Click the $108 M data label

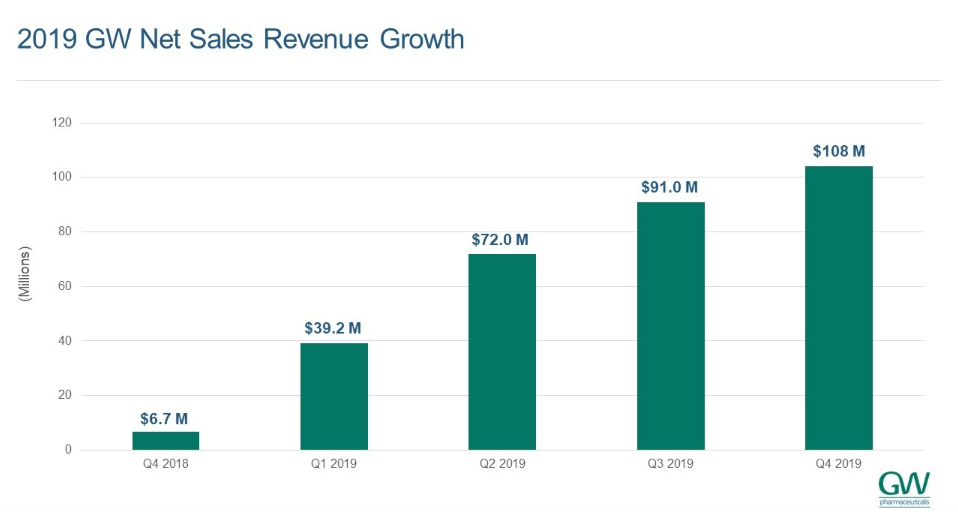pyautogui.click(x=838, y=151)
